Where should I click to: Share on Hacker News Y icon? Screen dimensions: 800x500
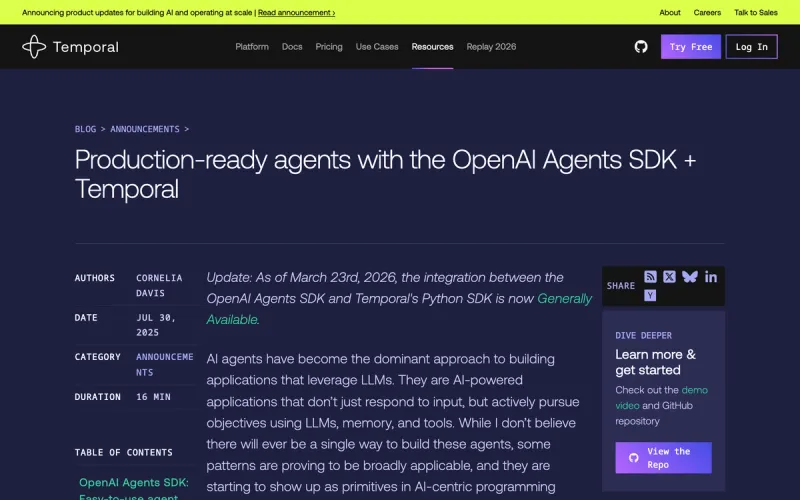(x=650, y=295)
